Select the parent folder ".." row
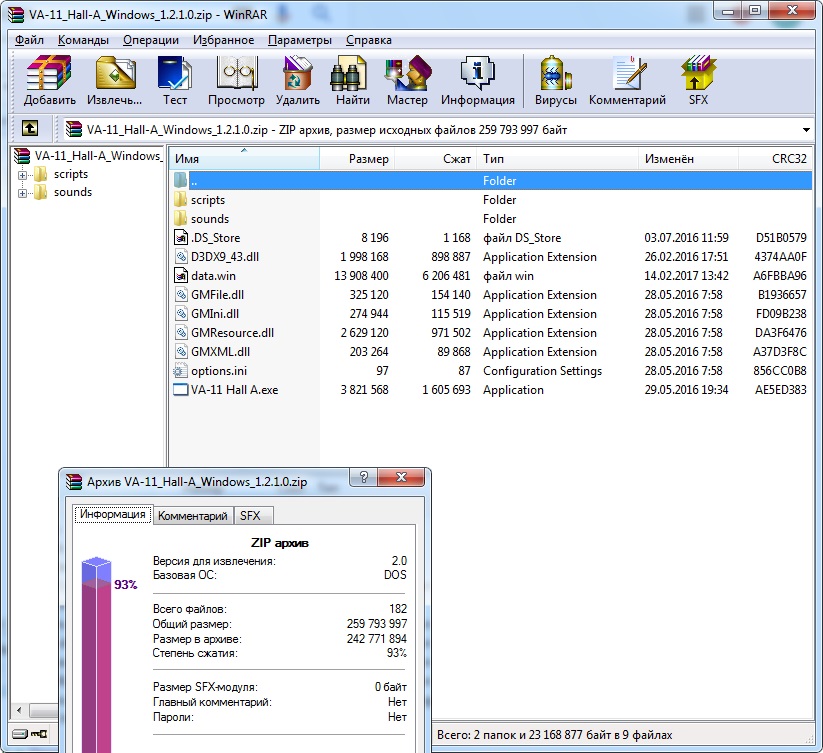The image size is (823, 753). click(492, 181)
